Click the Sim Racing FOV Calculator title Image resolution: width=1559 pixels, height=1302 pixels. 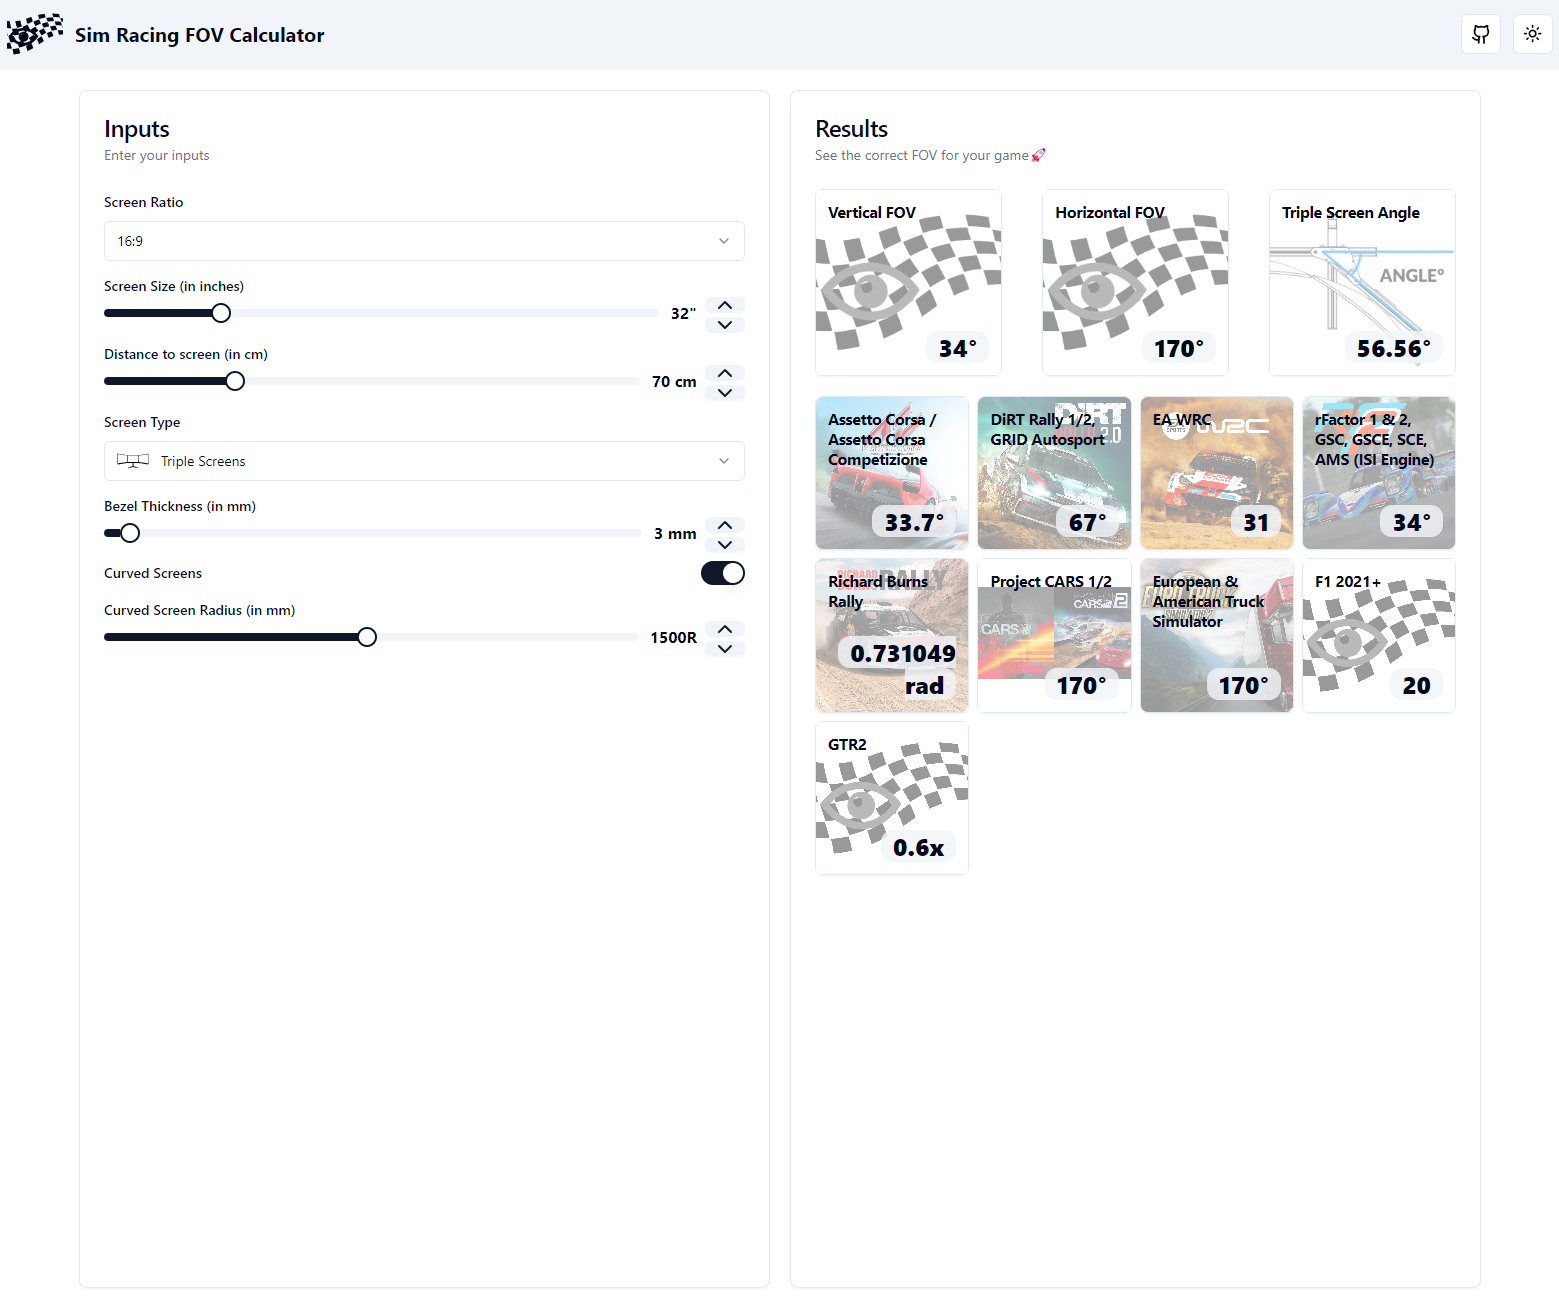point(200,35)
